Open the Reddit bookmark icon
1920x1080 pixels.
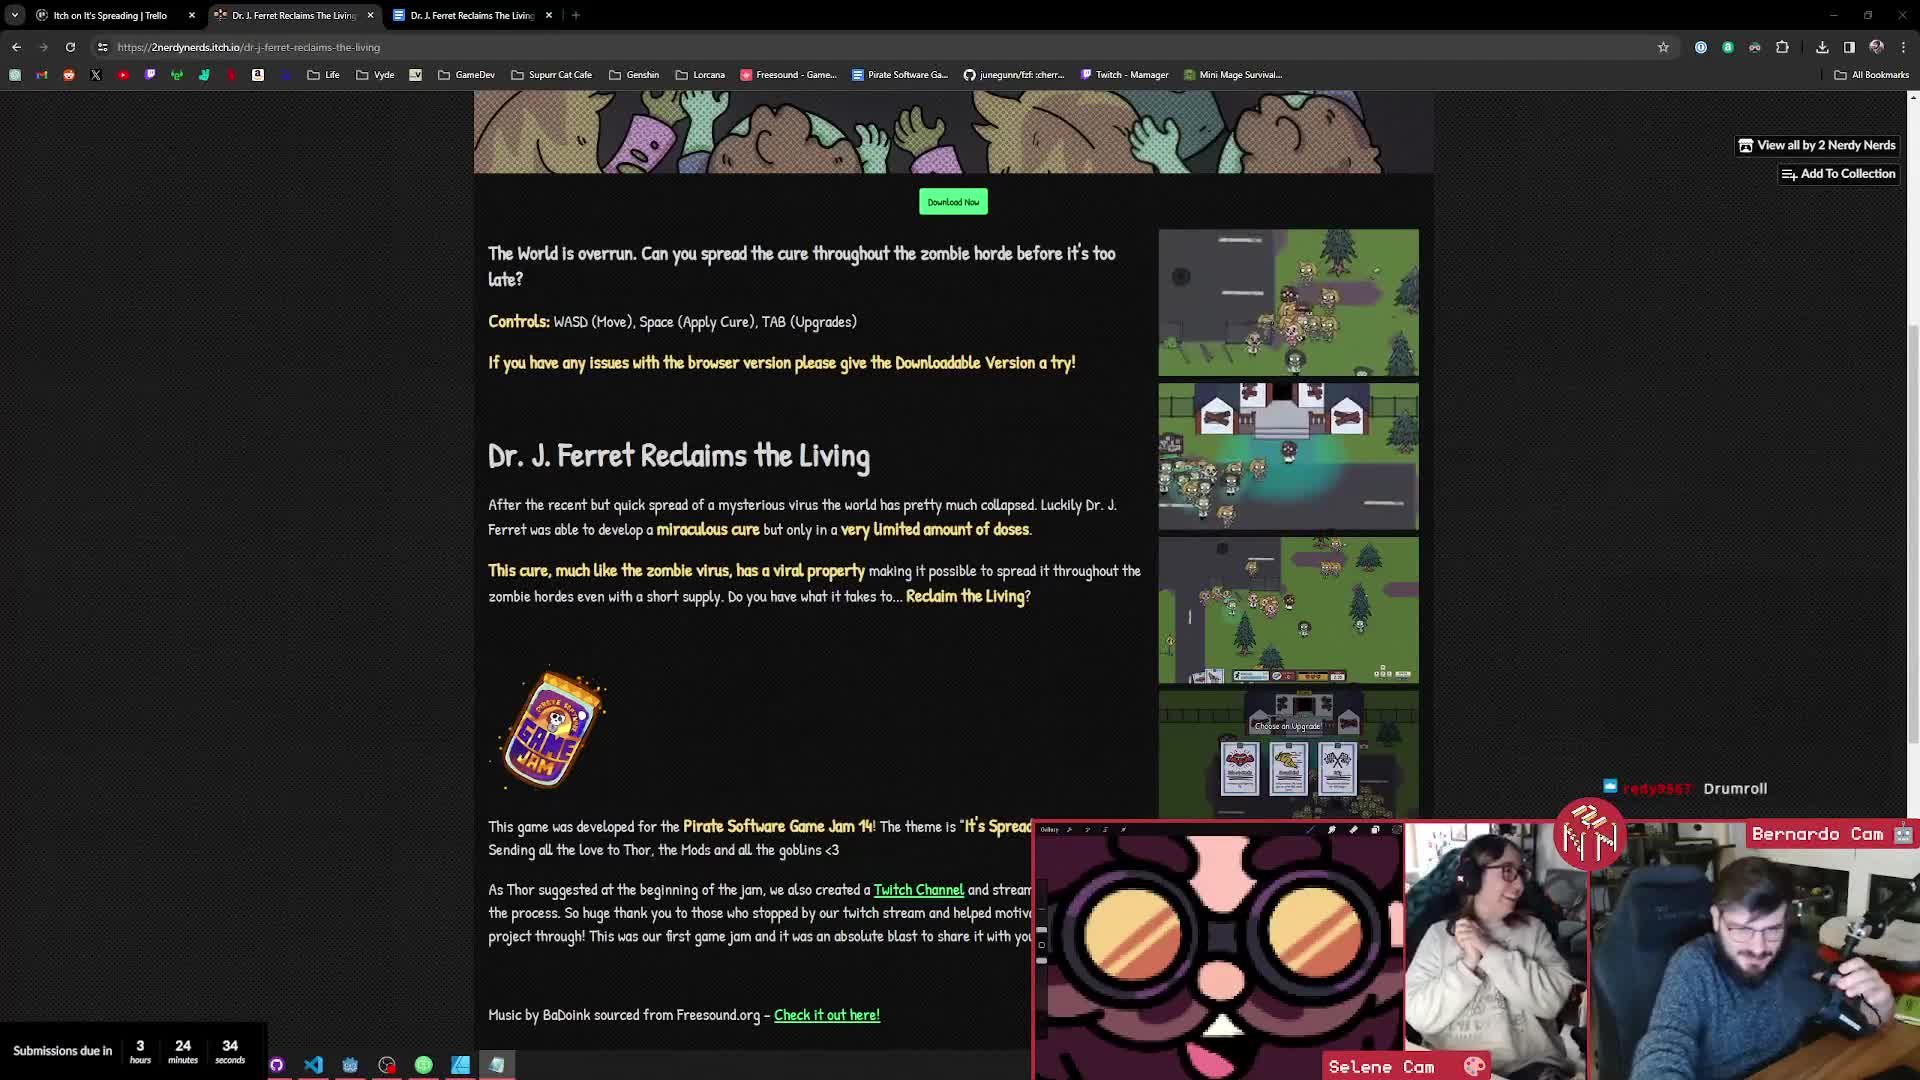tap(69, 75)
